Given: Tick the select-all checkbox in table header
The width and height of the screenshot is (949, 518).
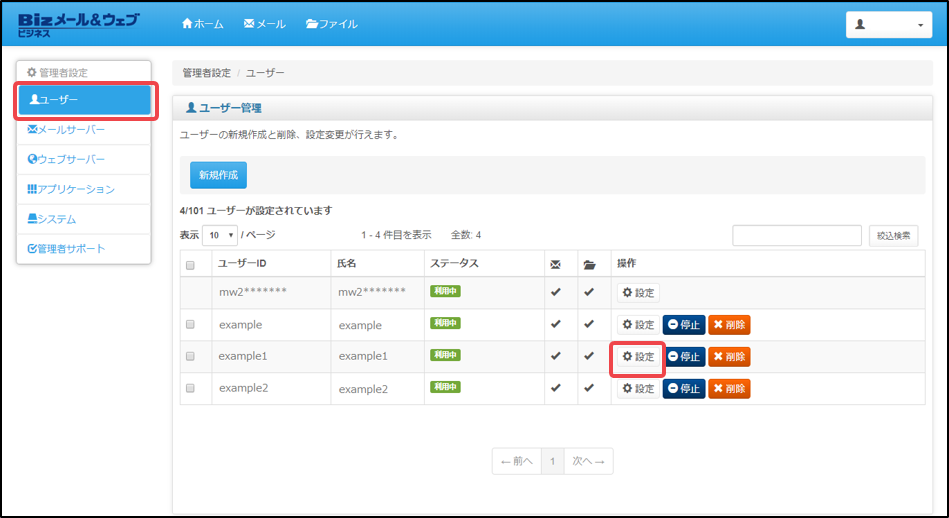Looking at the screenshot, I should pyautogui.click(x=190, y=265).
